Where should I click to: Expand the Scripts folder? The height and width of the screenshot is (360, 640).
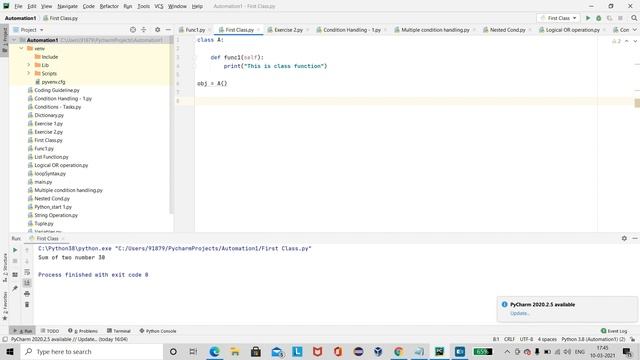29,73
